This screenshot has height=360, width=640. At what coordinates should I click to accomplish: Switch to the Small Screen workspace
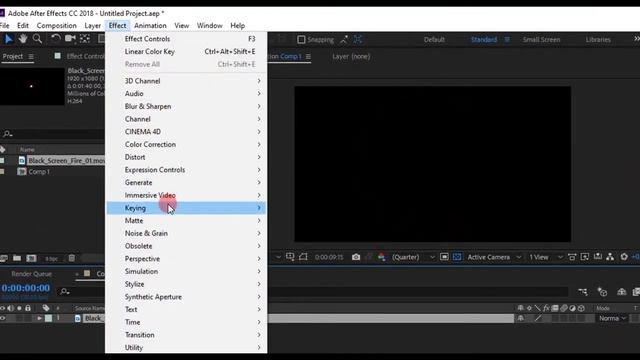541,40
